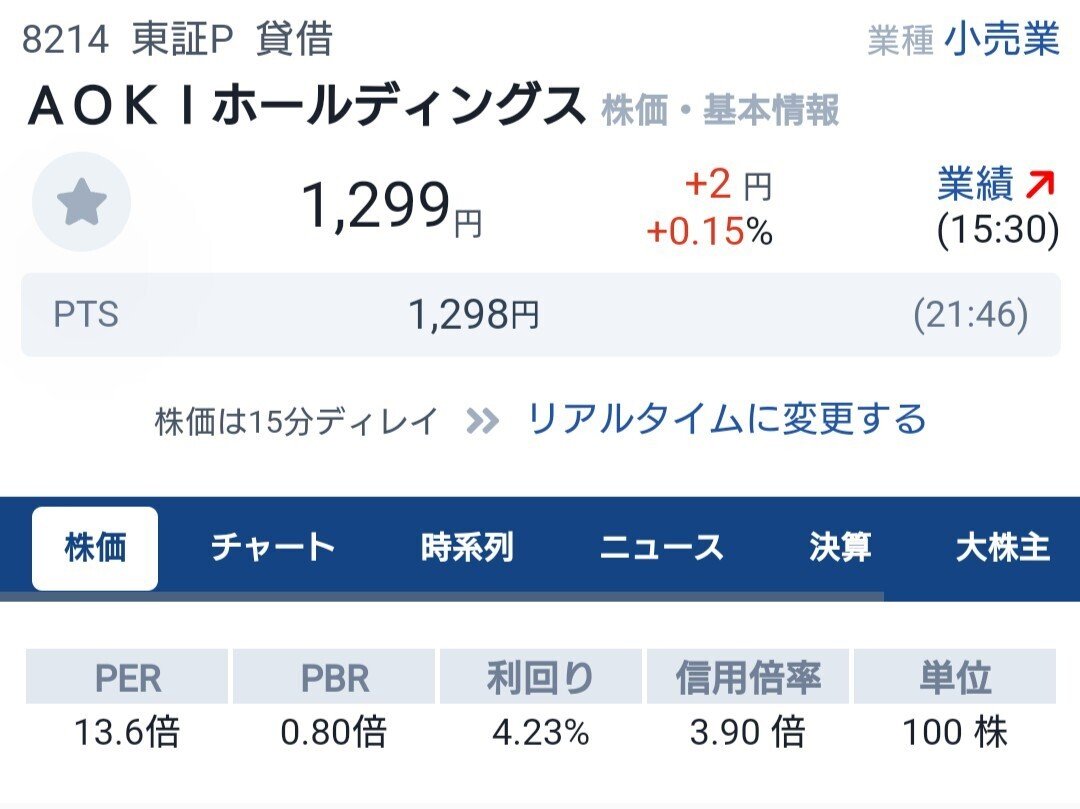Click the 単位 unit header
This screenshot has height=809, width=1080.
point(955,678)
